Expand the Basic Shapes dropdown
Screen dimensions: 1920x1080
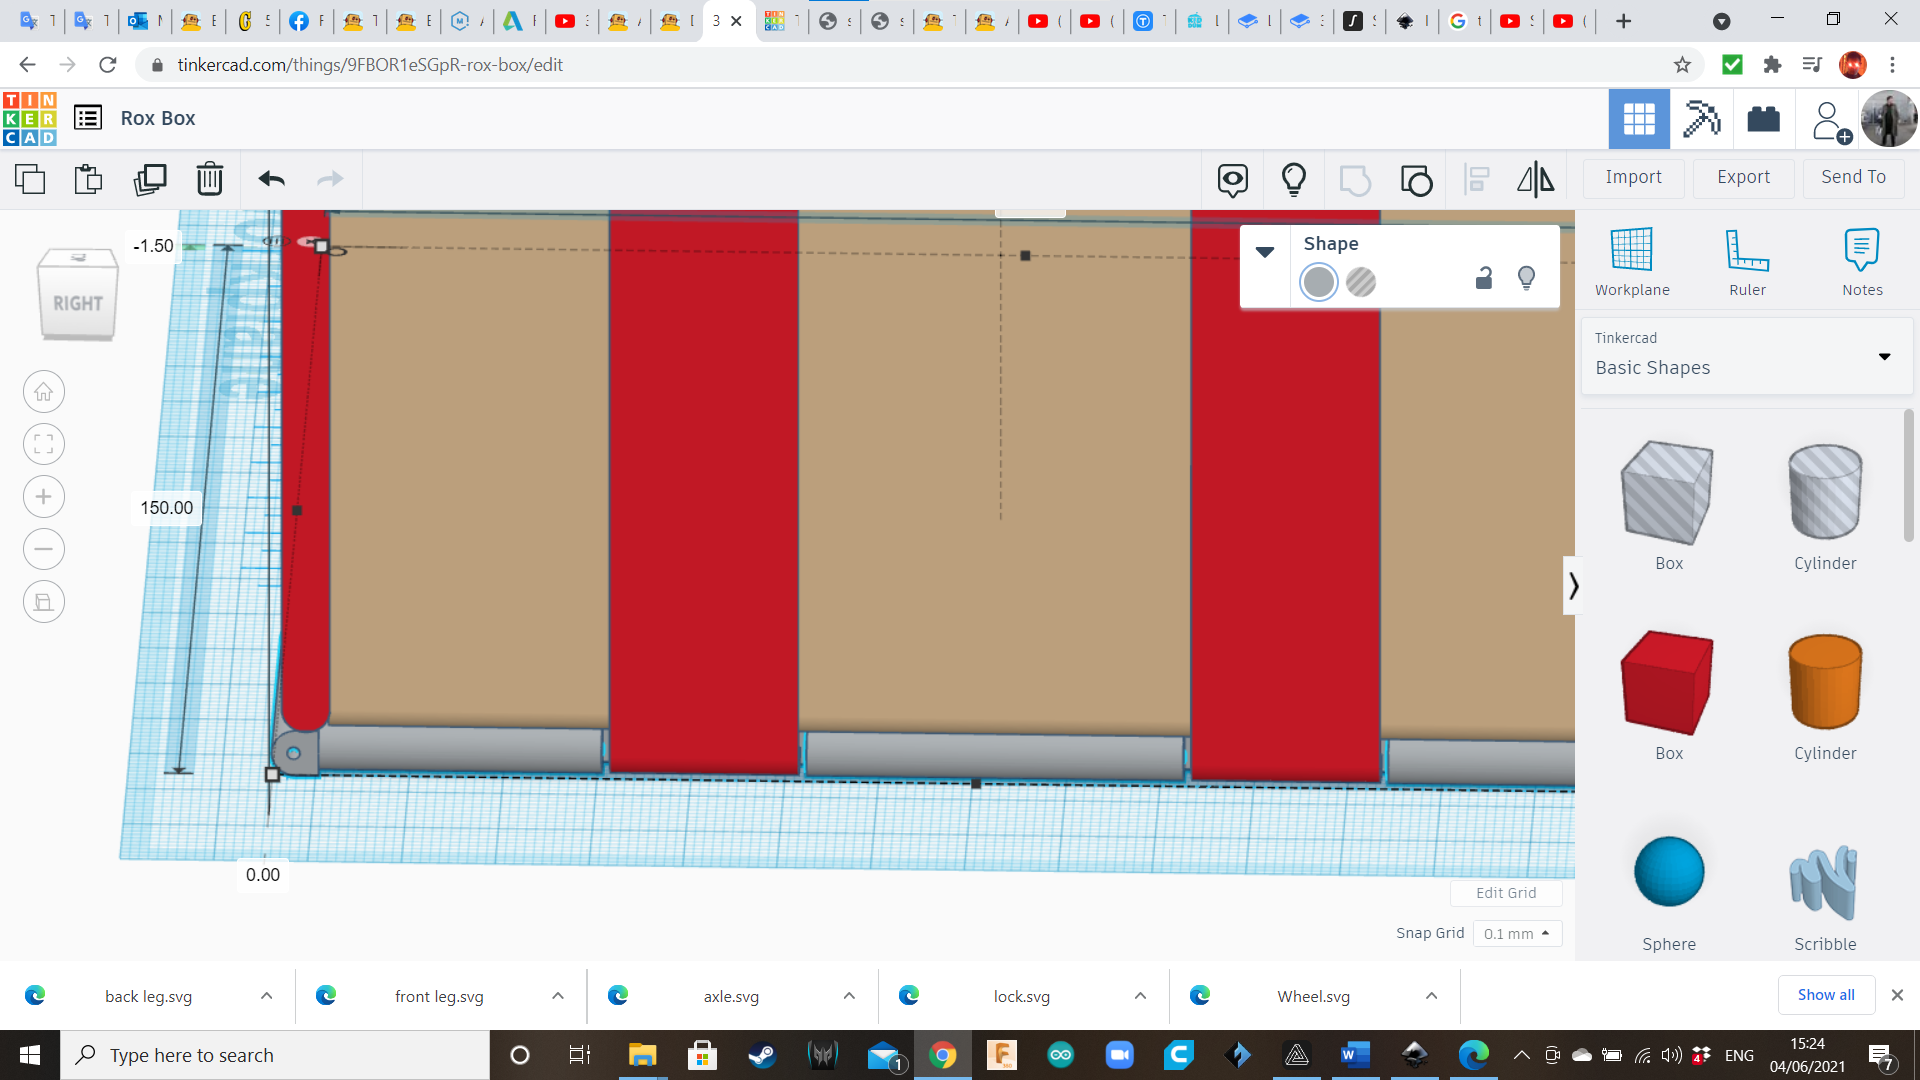pyautogui.click(x=1884, y=357)
